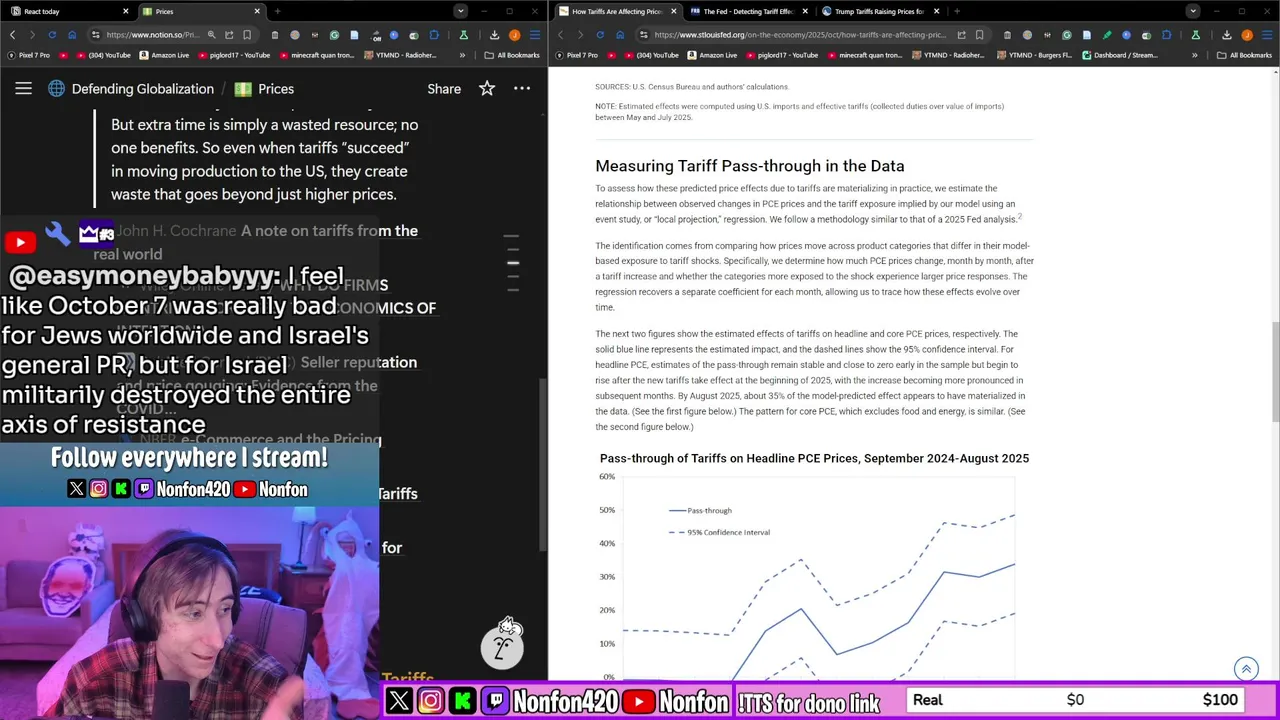Open browser menu in right window

coord(1266,34)
